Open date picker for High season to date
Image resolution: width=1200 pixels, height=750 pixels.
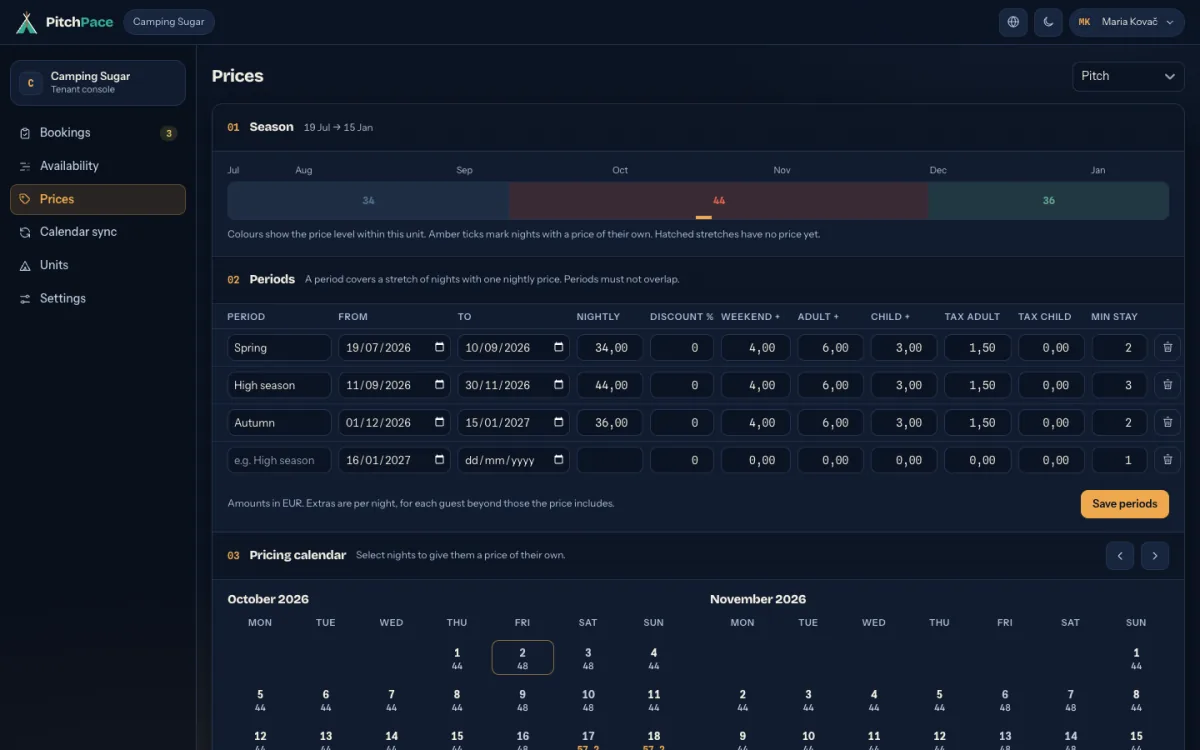(559, 385)
